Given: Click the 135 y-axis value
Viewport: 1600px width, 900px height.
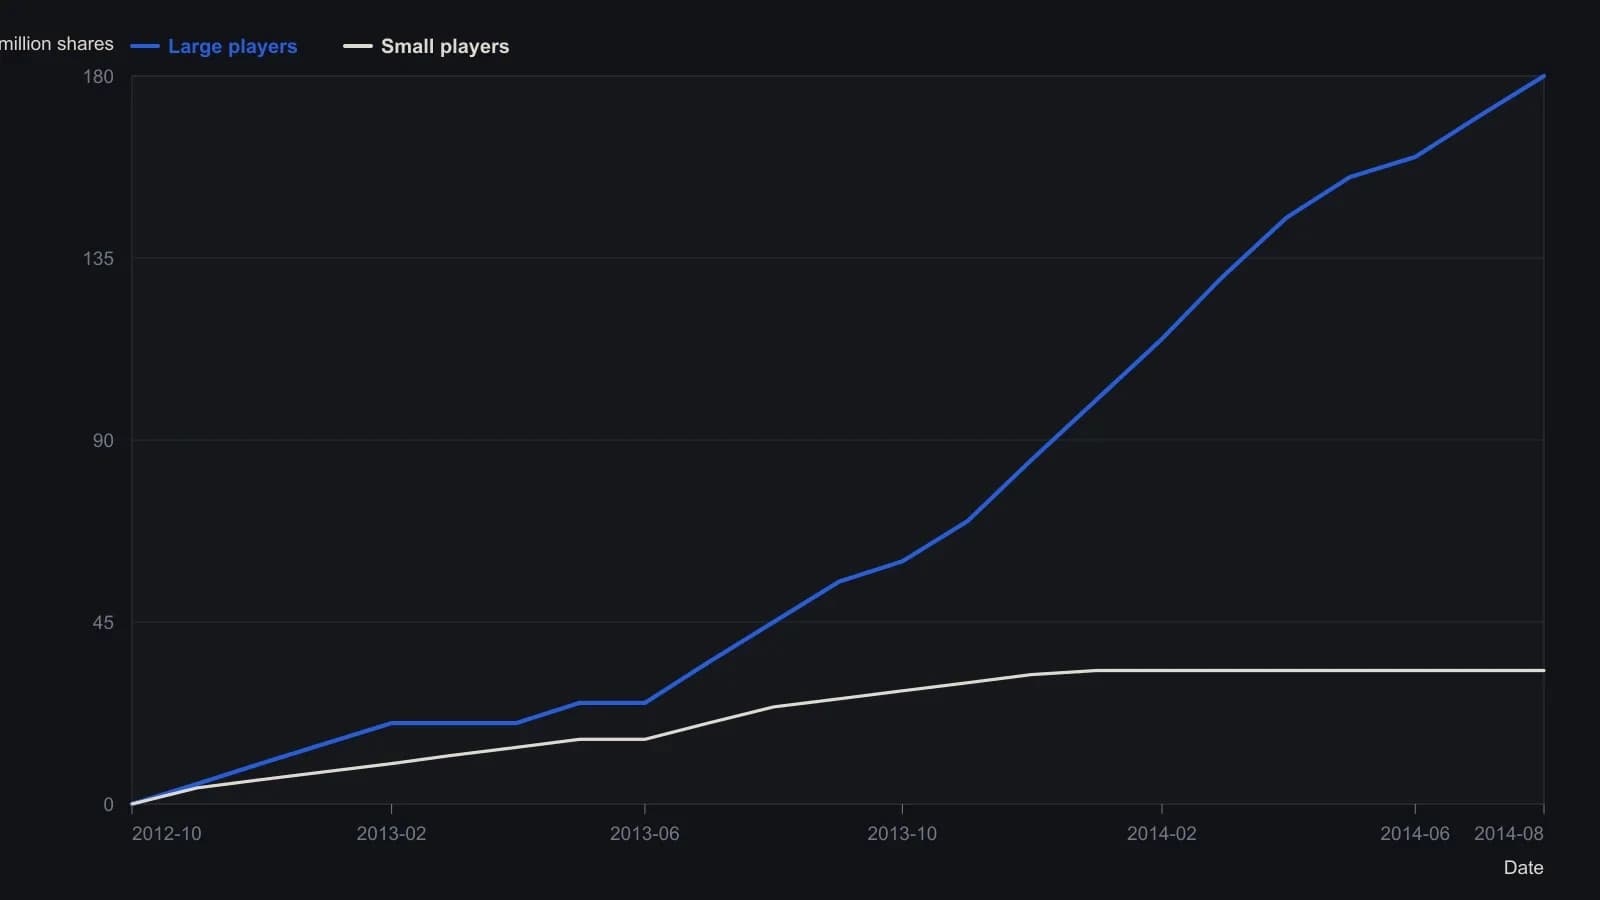Looking at the screenshot, I should tap(98, 259).
